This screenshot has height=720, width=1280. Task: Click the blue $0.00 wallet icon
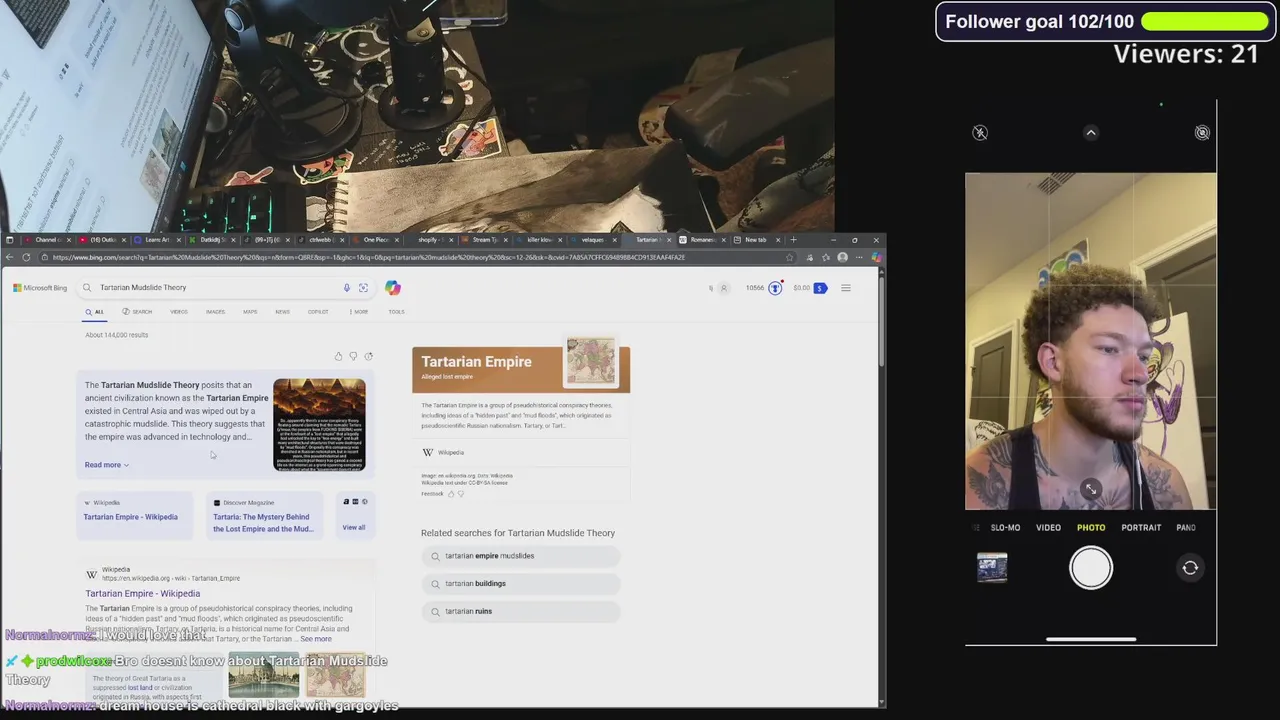(x=820, y=288)
